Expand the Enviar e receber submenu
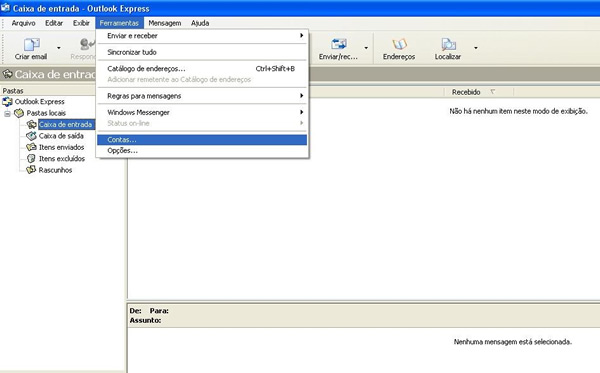 pos(202,36)
